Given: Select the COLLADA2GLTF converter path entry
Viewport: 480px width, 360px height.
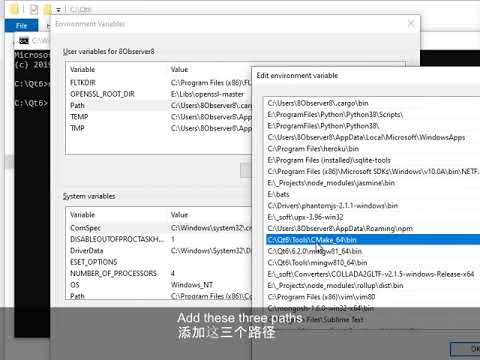Looking at the screenshot, I should click(x=373, y=274).
